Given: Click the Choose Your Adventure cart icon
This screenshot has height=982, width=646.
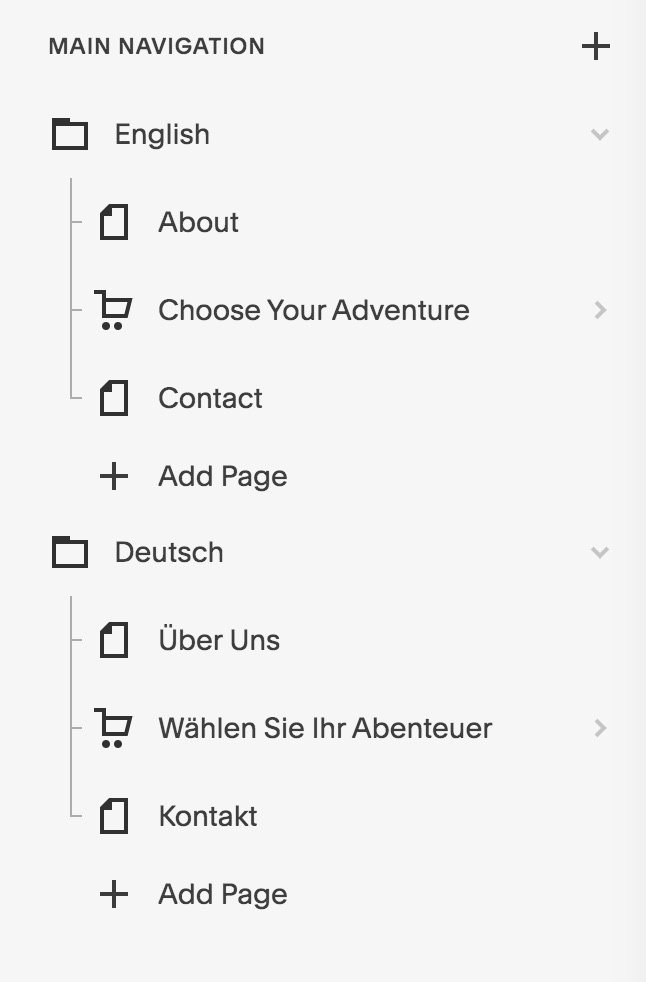Looking at the screenshot, I should tap(113, 310).
